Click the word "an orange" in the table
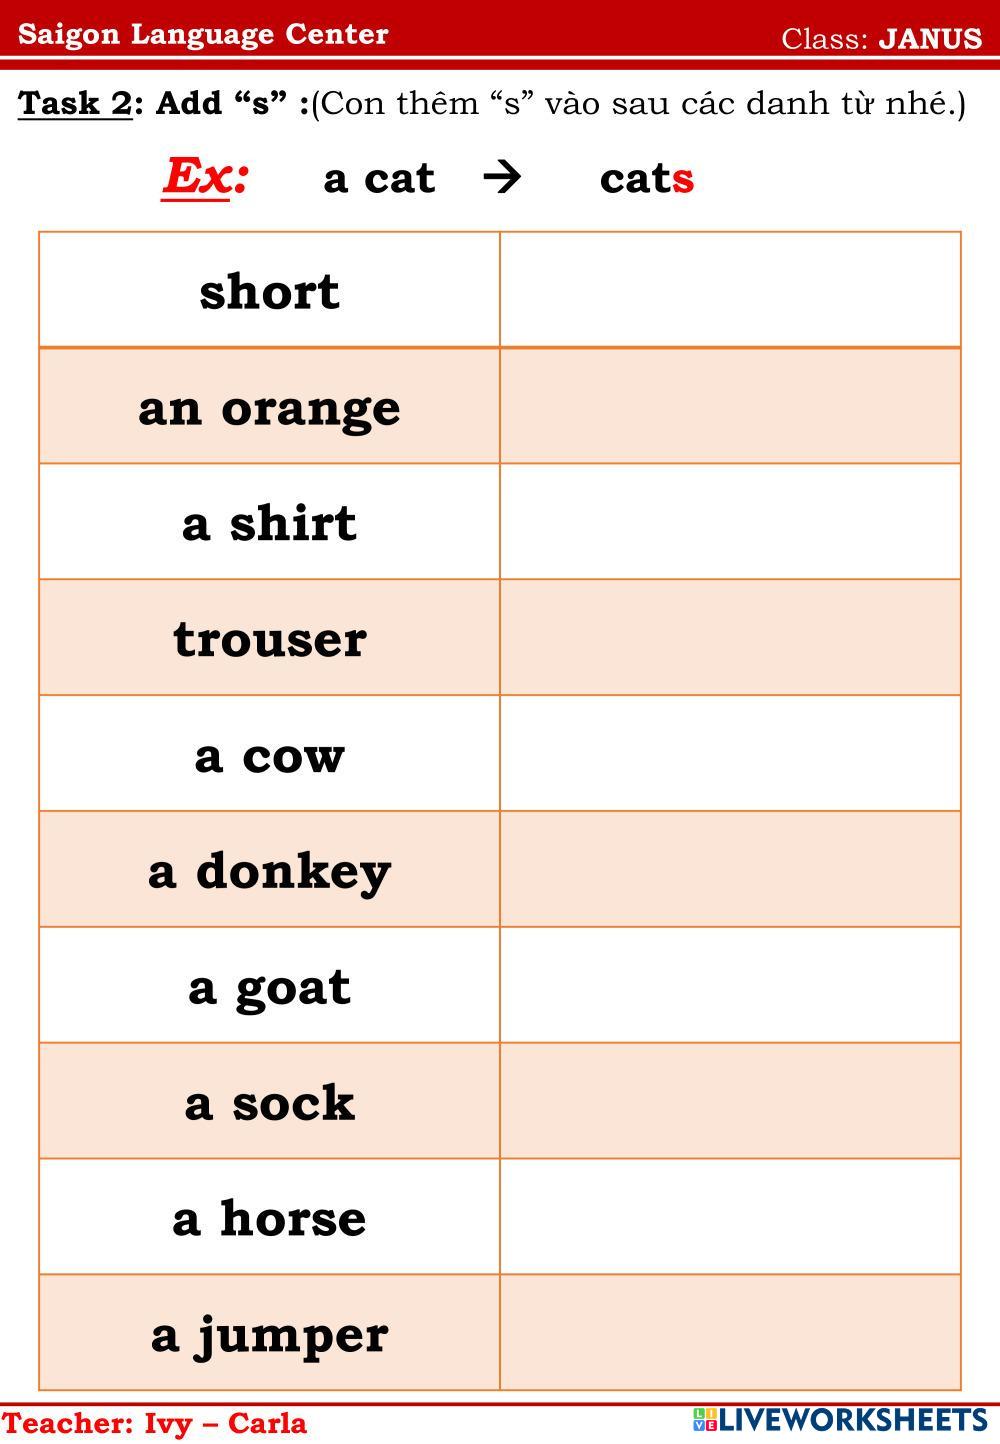 pyautogui.click(x=269, y=408)
